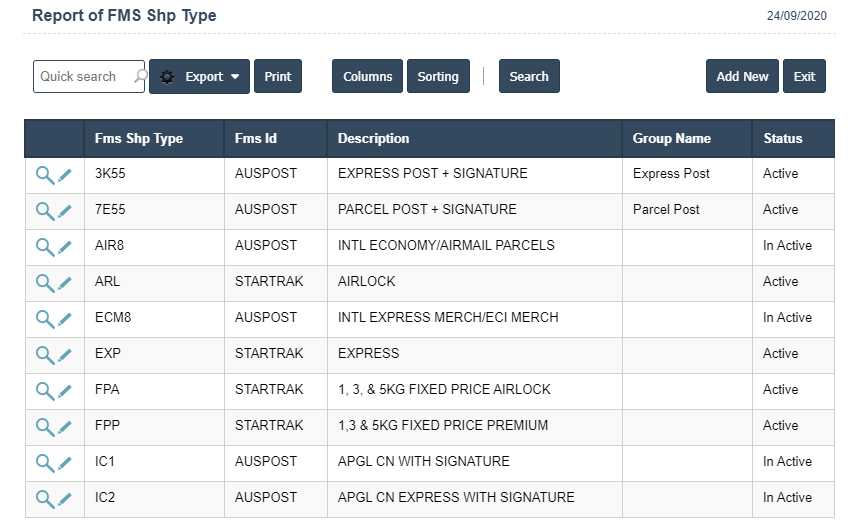Image resolution: width=861 pixels, height=532 pixels.
Task: Exit the FMS Shp Type report
Action: click(804, 77)
